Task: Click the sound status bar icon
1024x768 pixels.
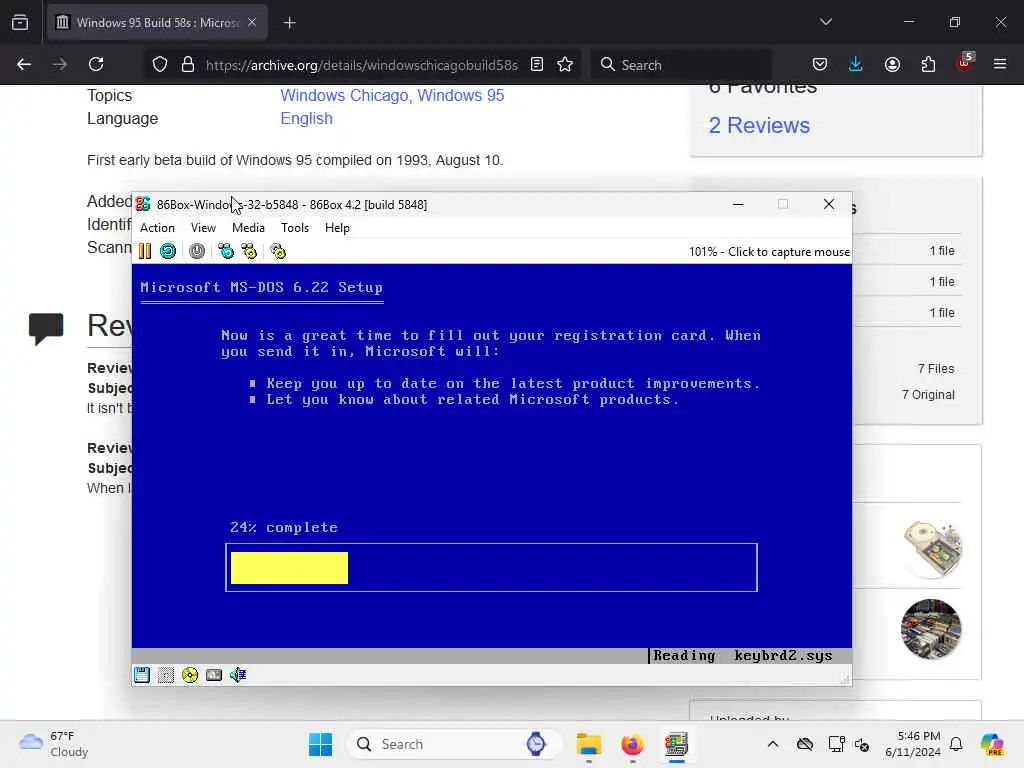Action: coord(238,675)
